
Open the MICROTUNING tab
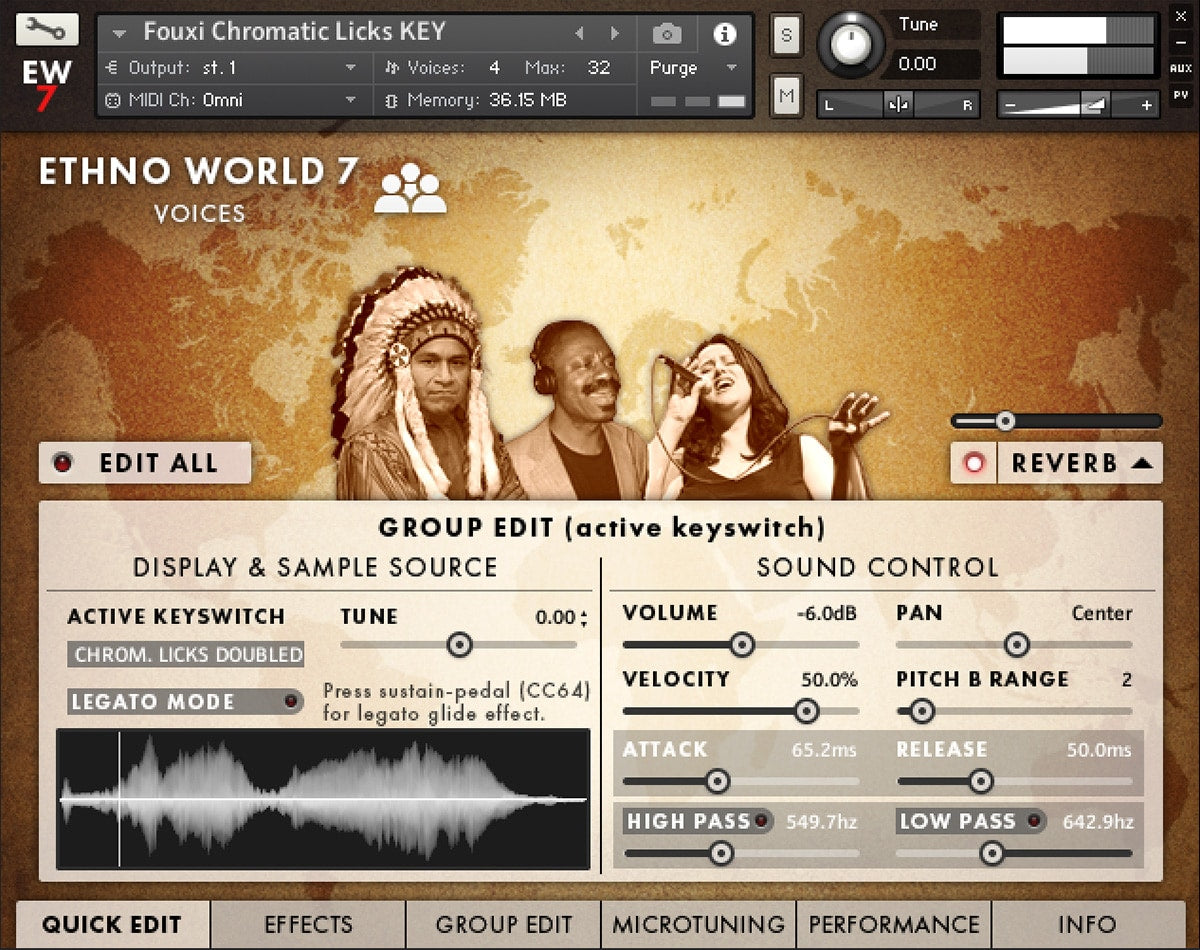pos(698,924)
